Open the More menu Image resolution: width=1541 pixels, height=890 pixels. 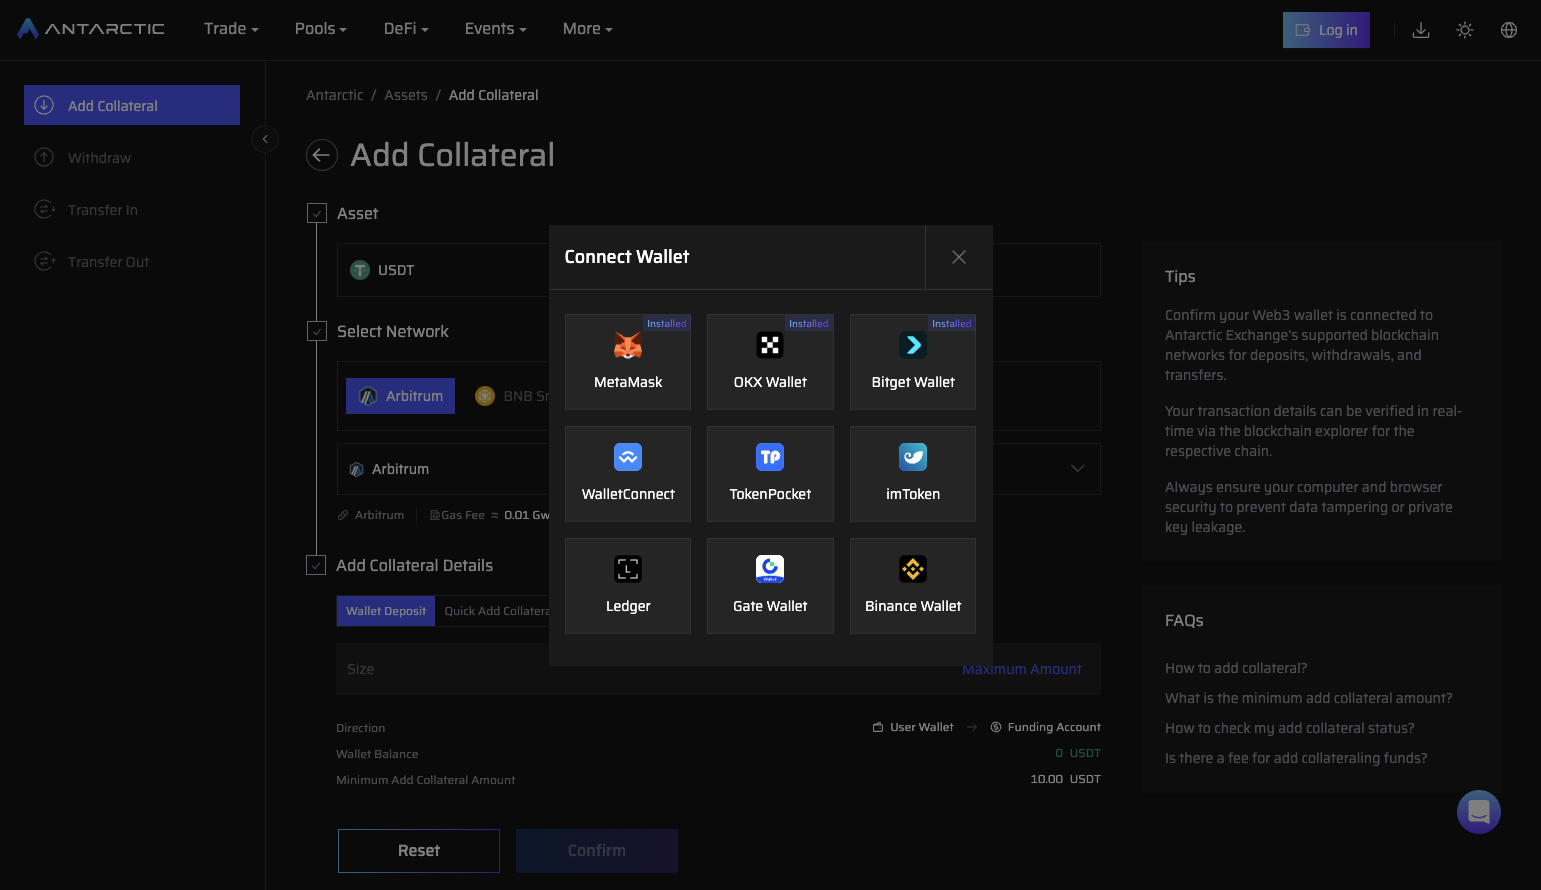[x=588, y=29]
